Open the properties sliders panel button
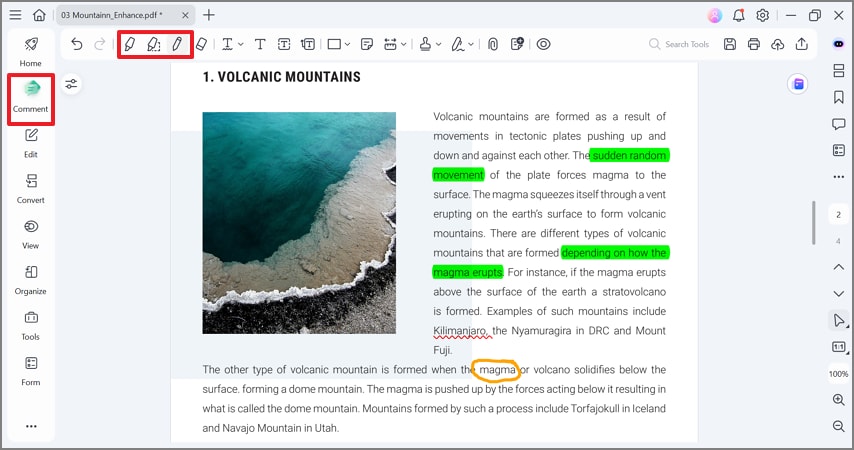 tap(71, 84)
